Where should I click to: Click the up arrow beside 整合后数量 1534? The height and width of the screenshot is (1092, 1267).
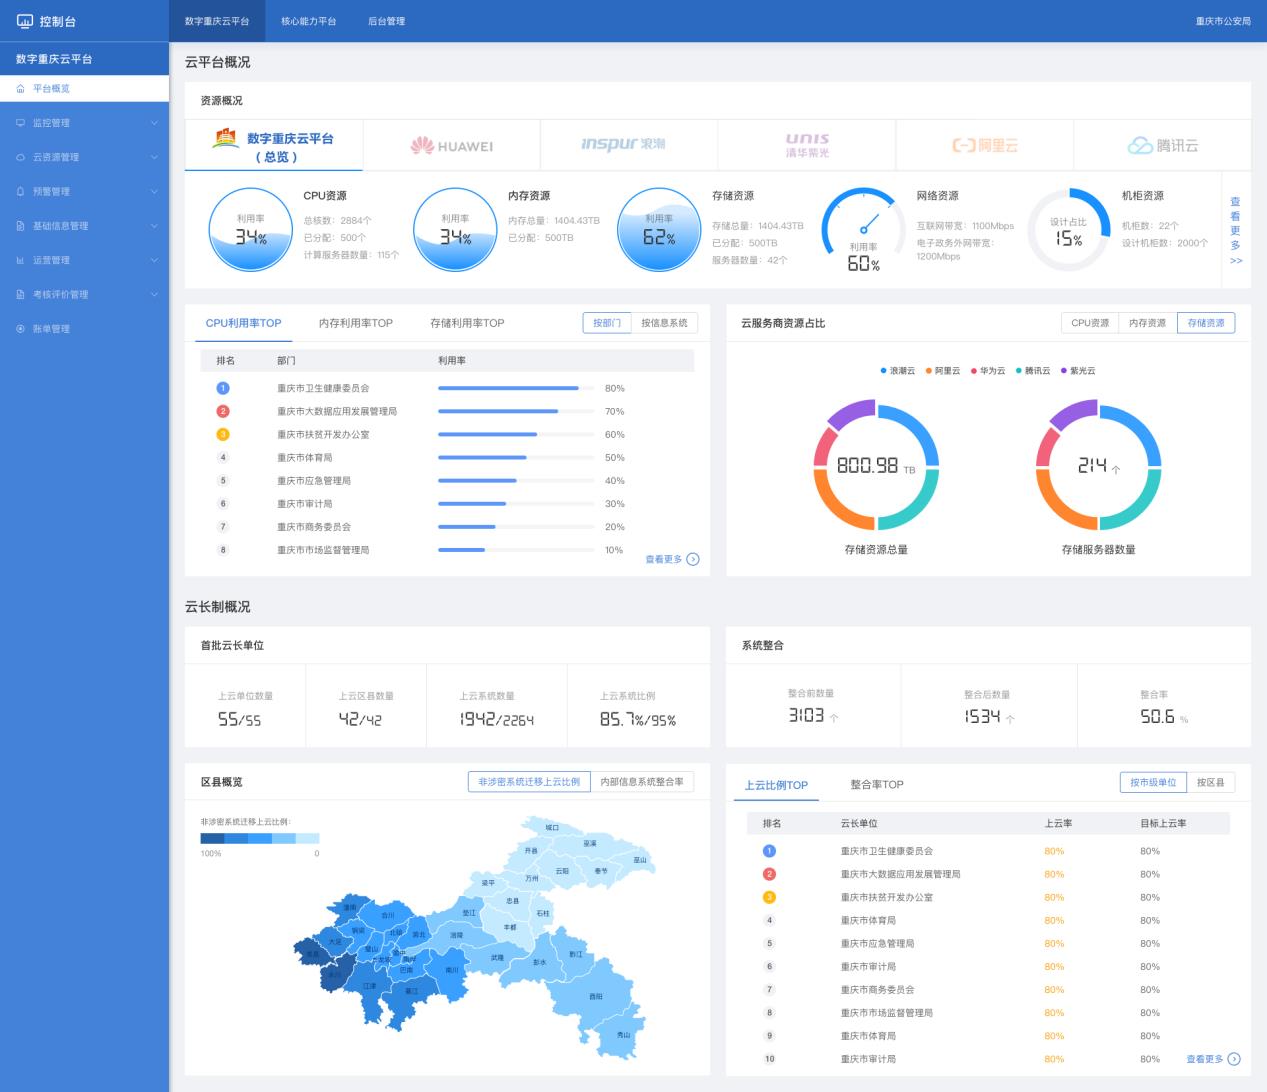1010,718
